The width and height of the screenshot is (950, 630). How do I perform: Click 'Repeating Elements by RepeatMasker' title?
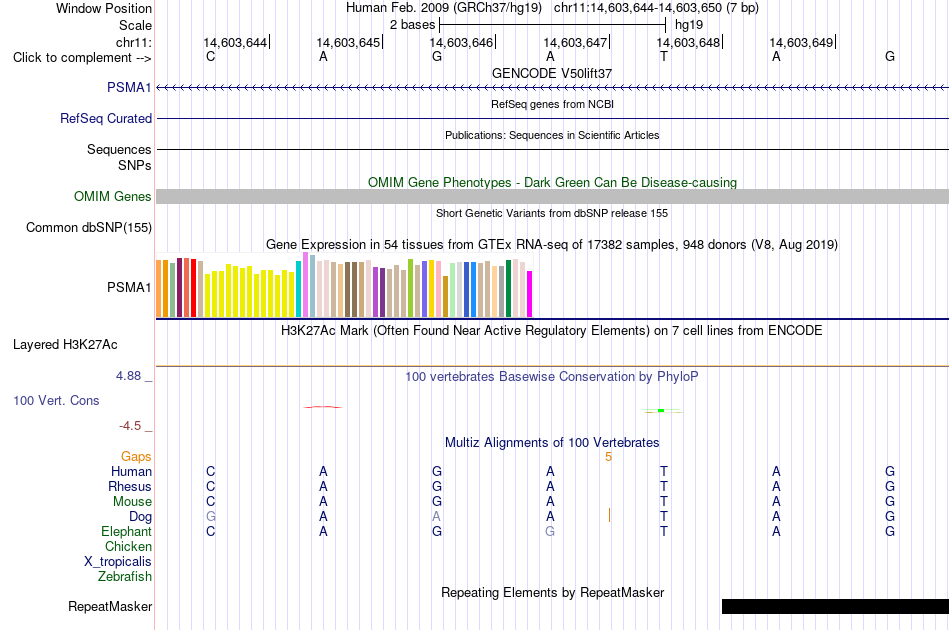[x=552, y=592]
